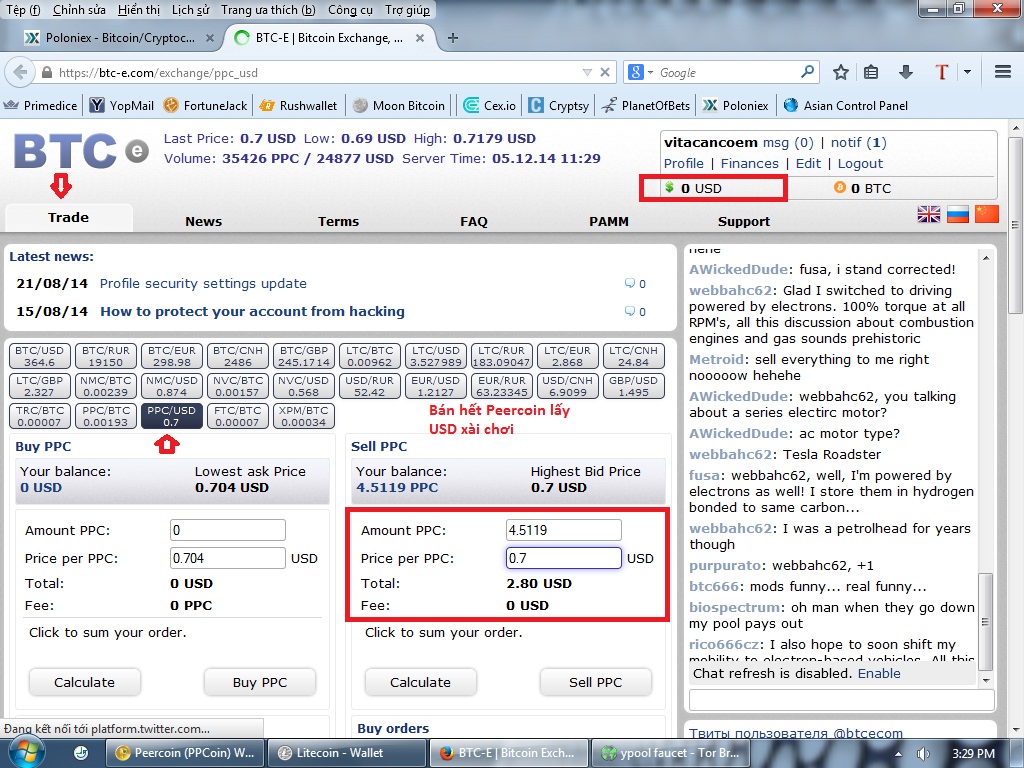The height and width of the screenshot is (768, 1024).
Task: Open the Windows Start button
Action: 26,754
